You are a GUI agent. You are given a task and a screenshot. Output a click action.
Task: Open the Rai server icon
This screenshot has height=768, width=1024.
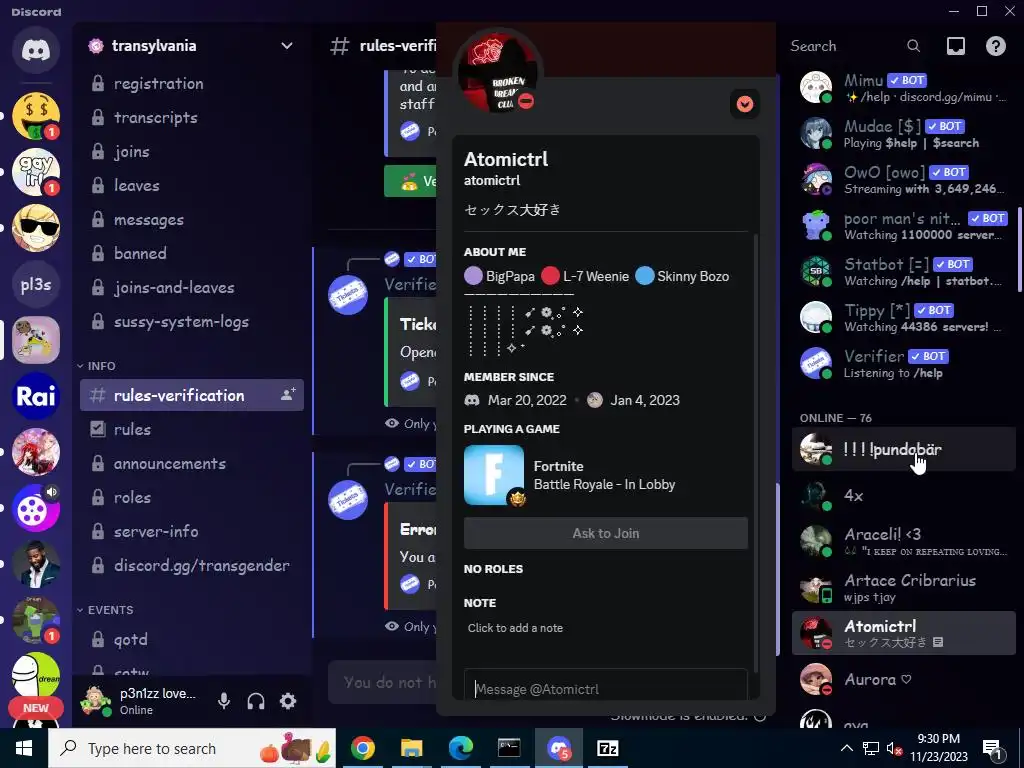[x=36, y=396]
